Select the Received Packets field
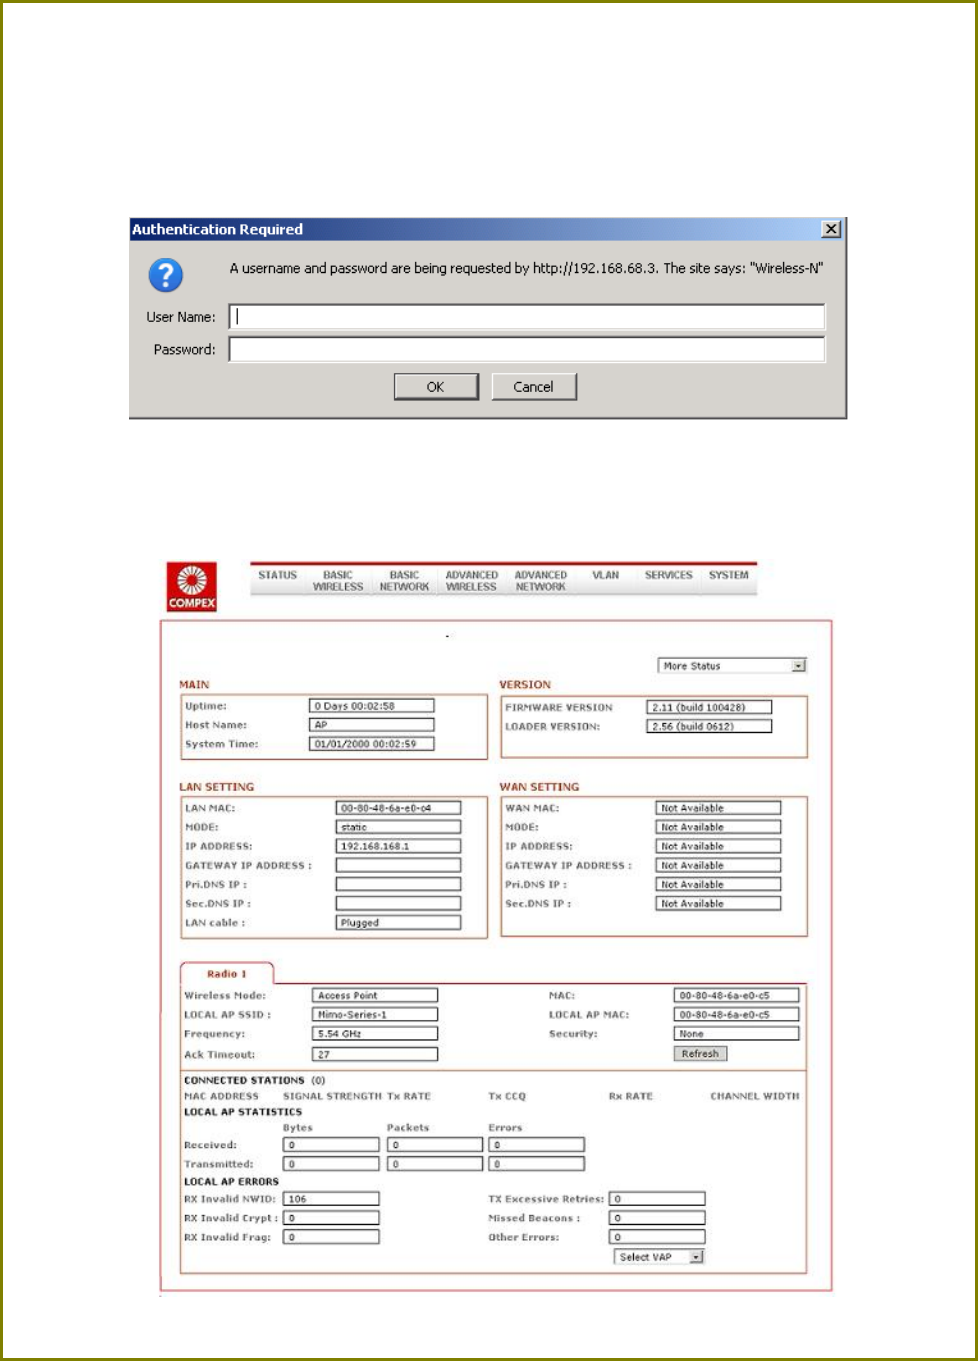 [x=435, y=1145]
